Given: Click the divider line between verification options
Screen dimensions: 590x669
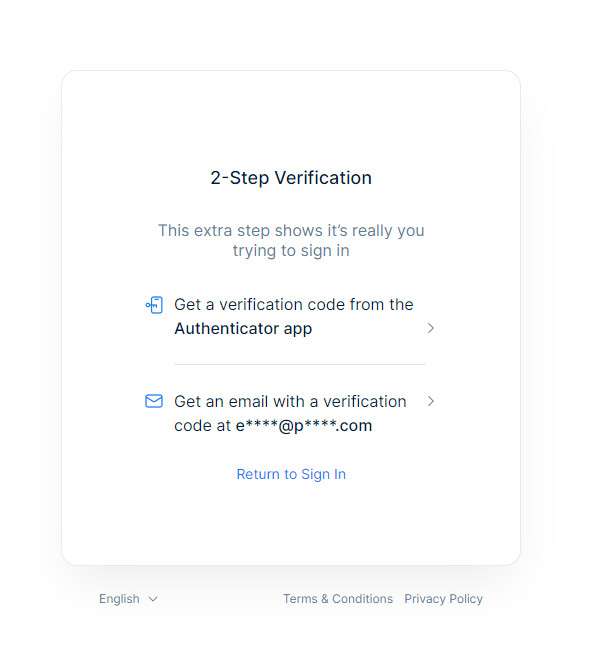Looking at the screenshot, I should [300, 364].
